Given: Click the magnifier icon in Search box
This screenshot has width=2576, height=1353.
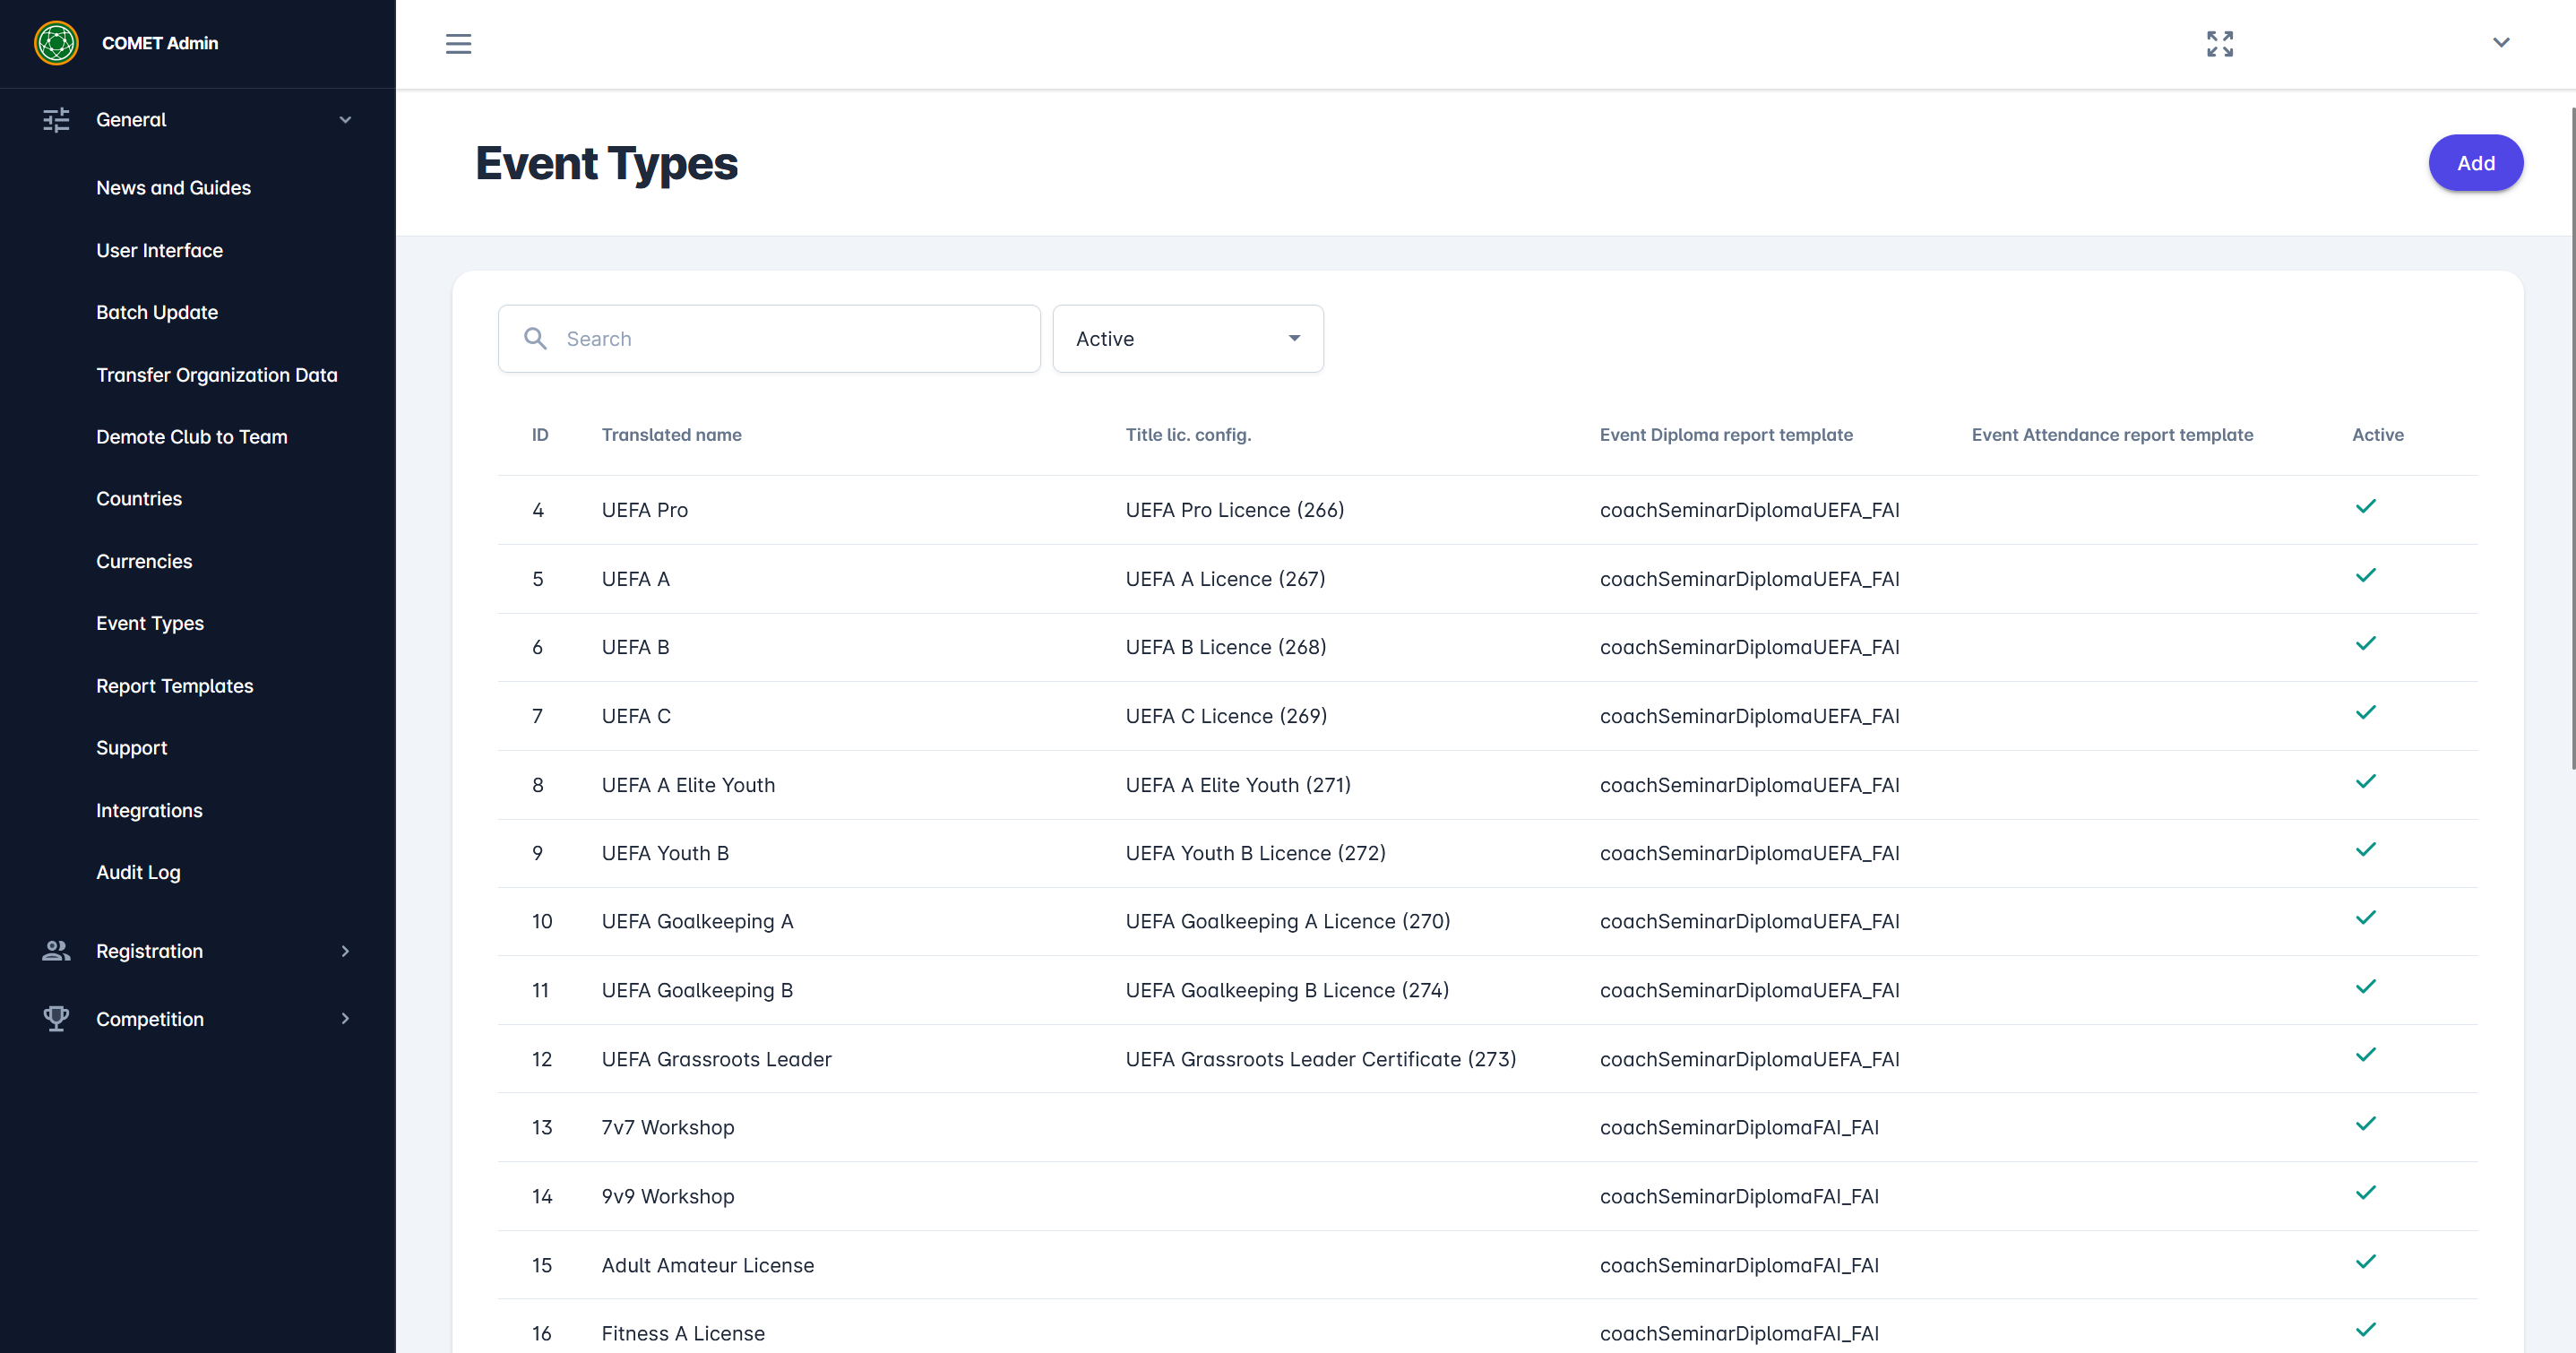Looking at the screenshot, I should coord(535,339).
